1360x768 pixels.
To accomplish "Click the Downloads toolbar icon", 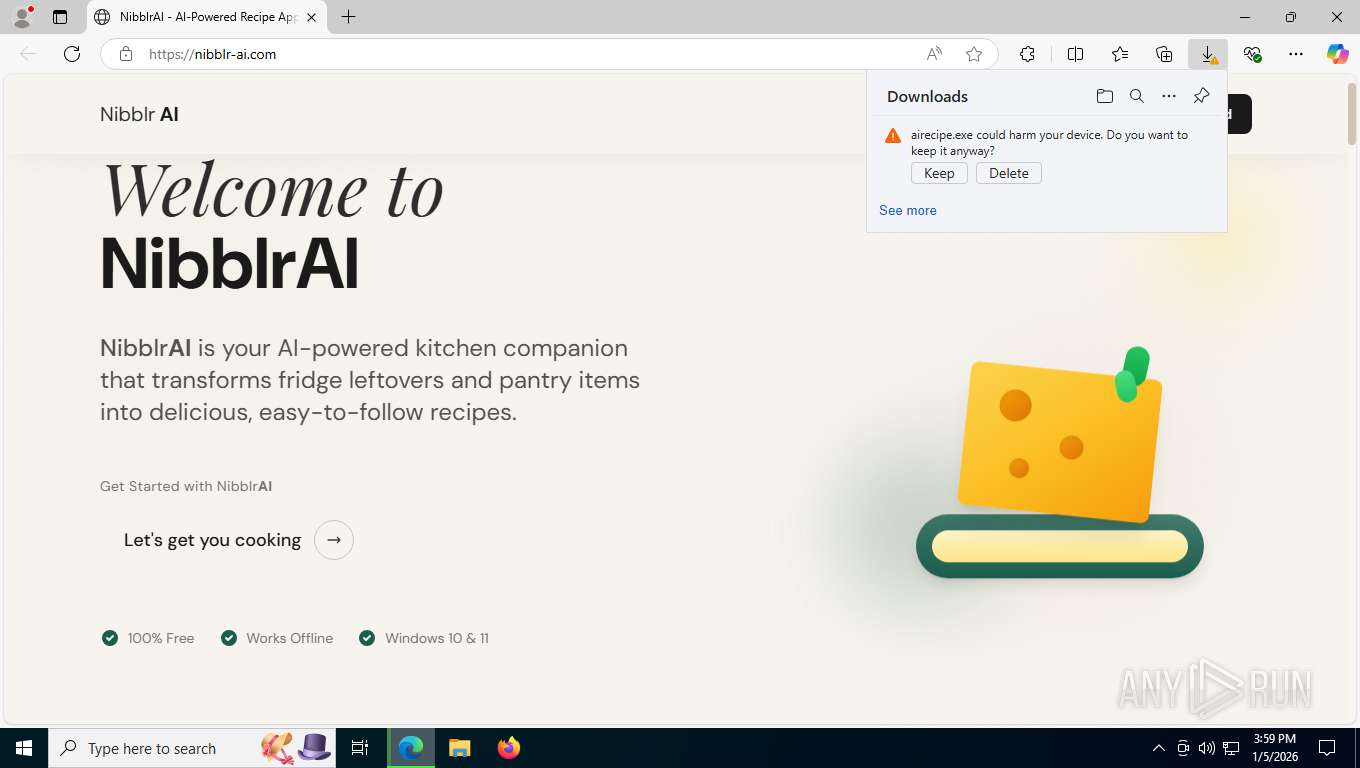I will (1208, 54).
